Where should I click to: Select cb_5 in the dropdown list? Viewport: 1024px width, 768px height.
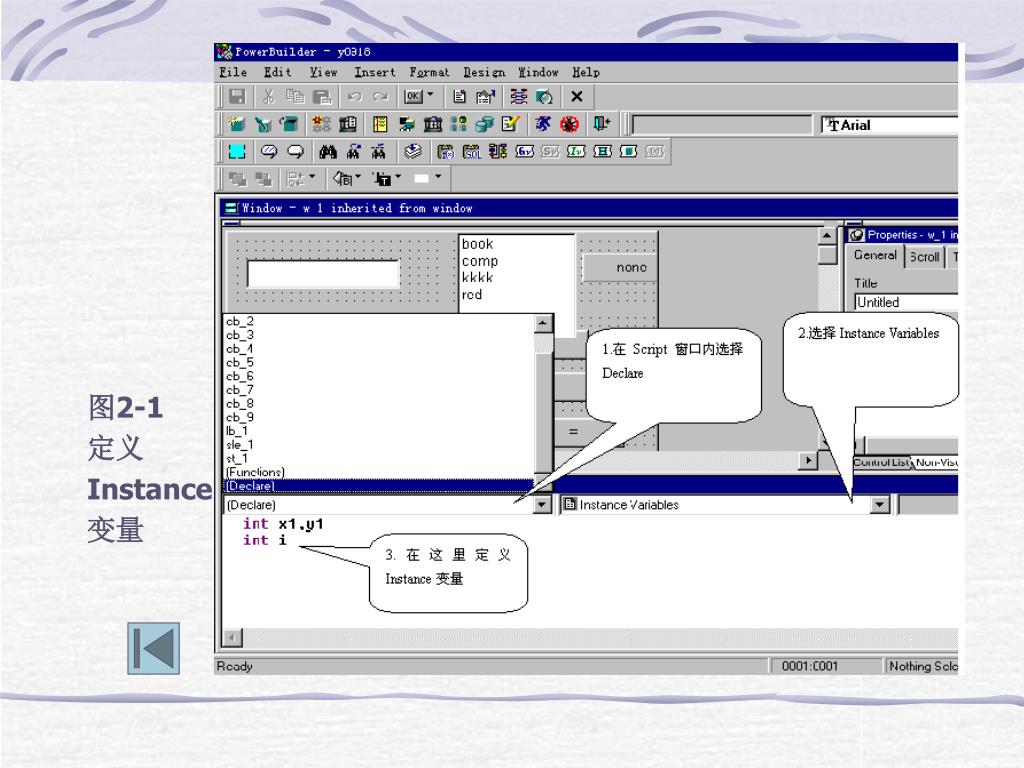coord(379,362)
